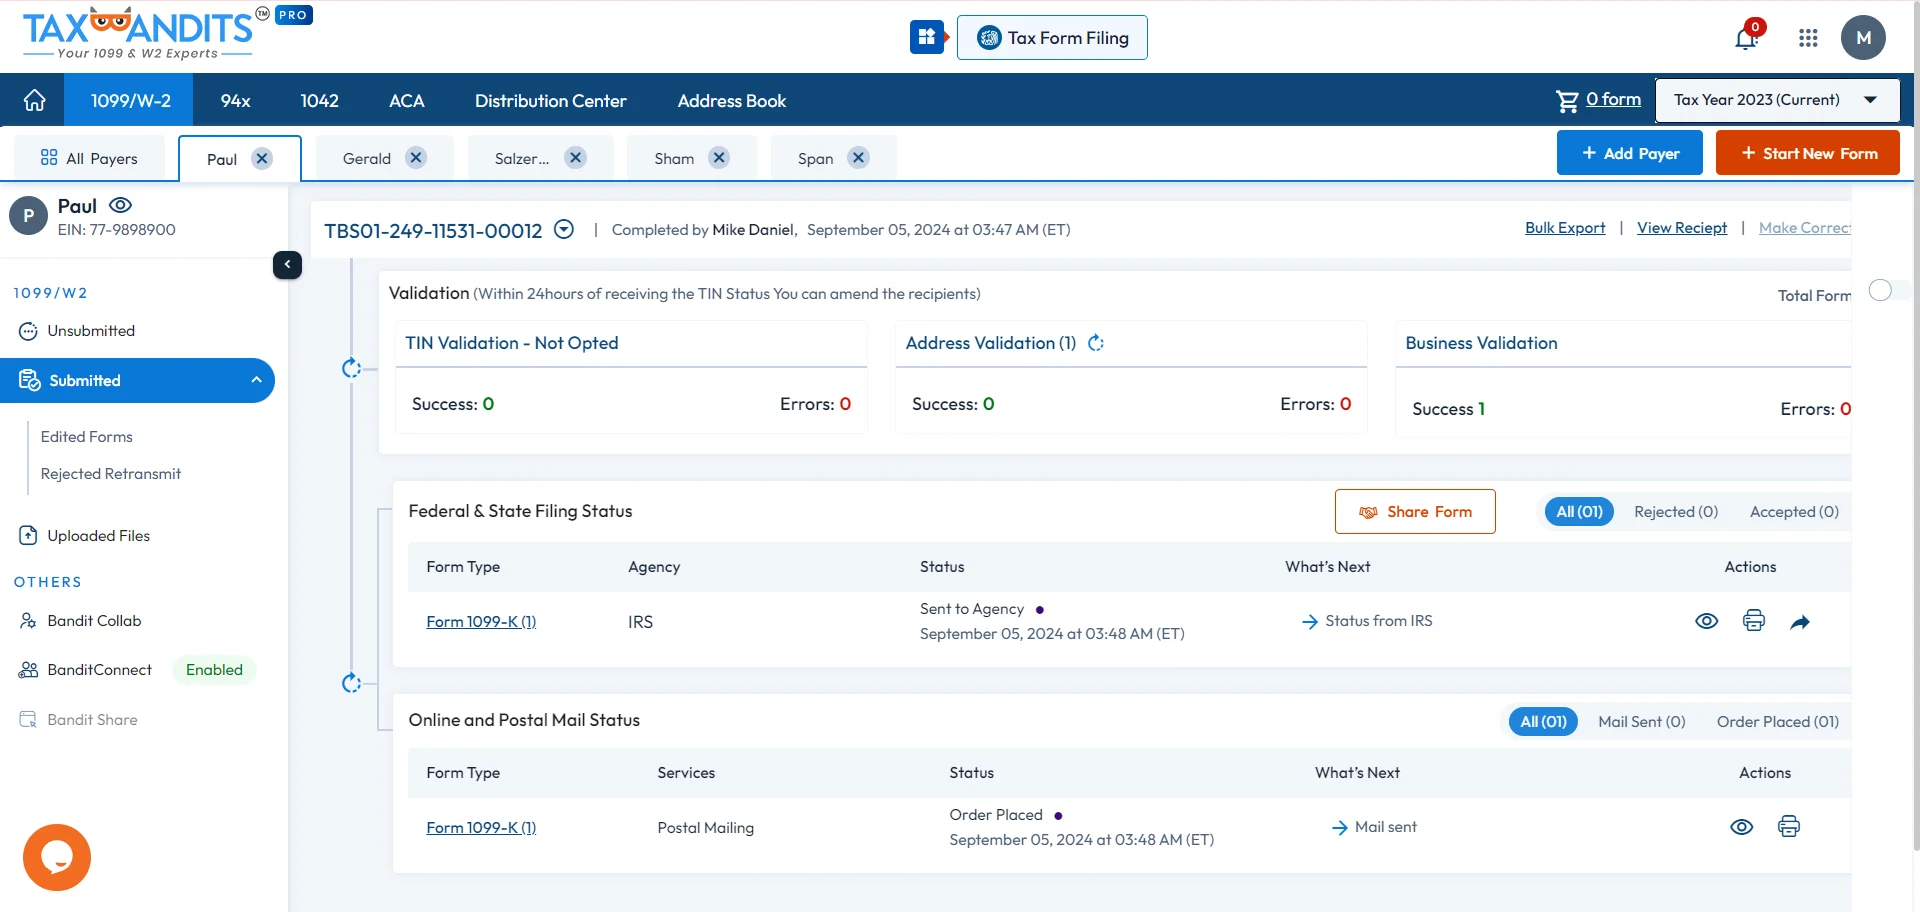1920x912 pixels.
Task: Go to Distribution Center
Action: (x=550, y=100)
